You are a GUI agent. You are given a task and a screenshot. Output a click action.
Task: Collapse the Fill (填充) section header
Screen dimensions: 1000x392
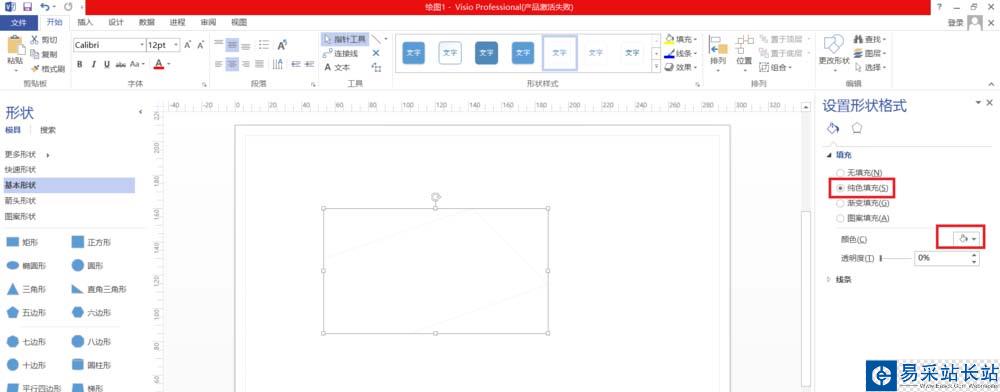[x=839, y=155]
